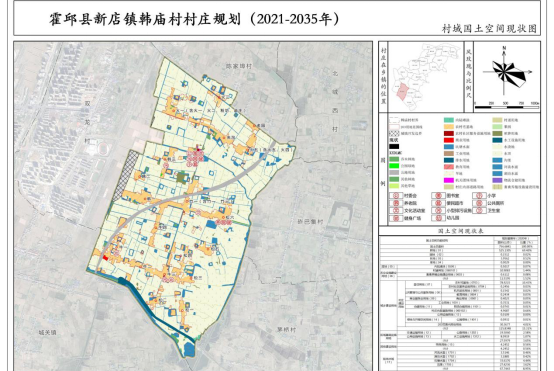Click the 健身广场 legend symbol icon
This screenshot has height=371, width=554.
[396, 218]
